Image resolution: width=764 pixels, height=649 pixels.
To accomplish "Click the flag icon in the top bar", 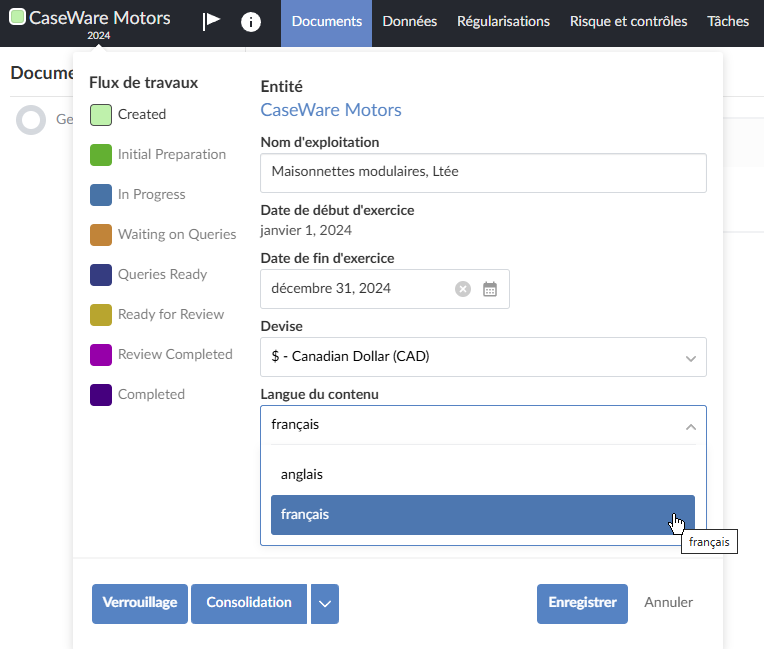I will [x=211, y=21].
